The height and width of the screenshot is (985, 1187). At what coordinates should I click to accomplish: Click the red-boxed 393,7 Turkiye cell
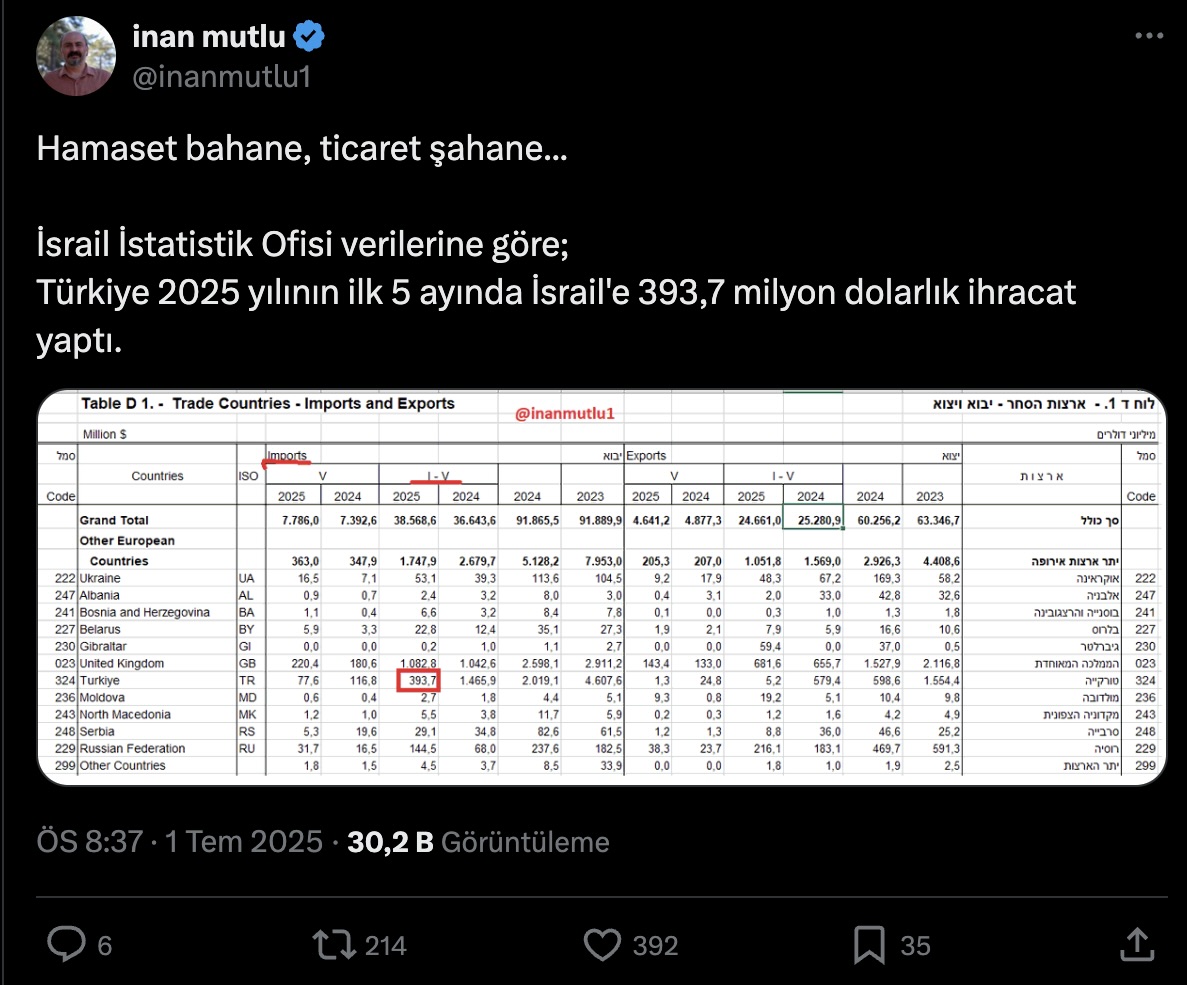click(x=419, y=680)
